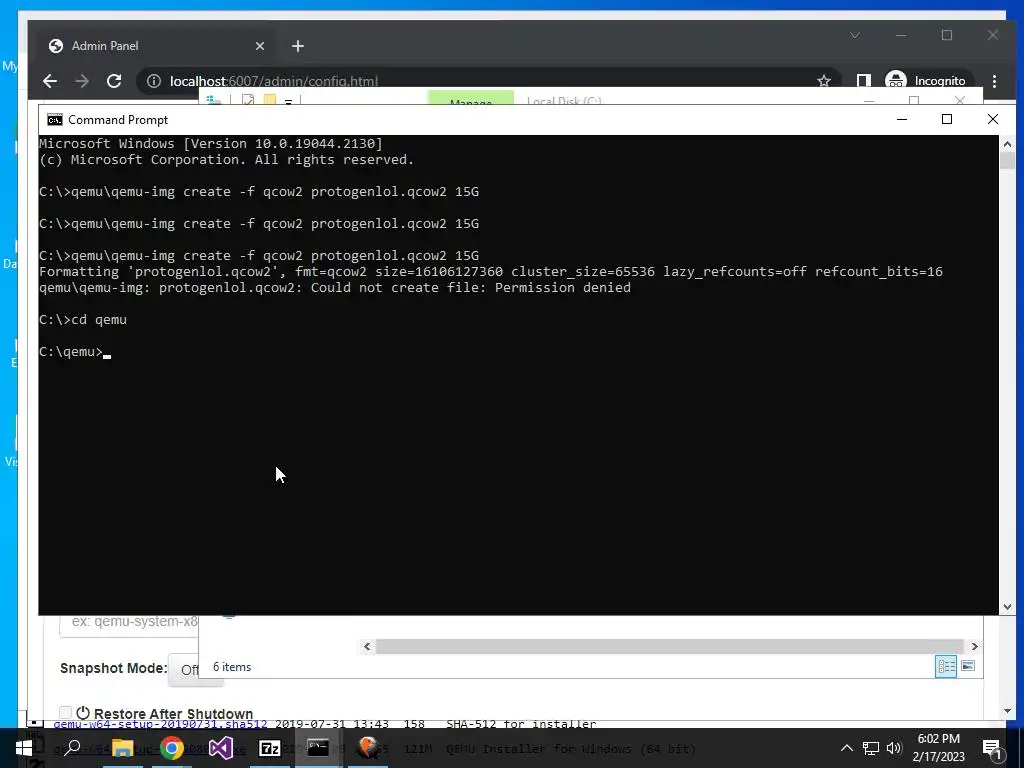Open network status tray icon
Screen dimensions: 1024x768
(871, 748)
